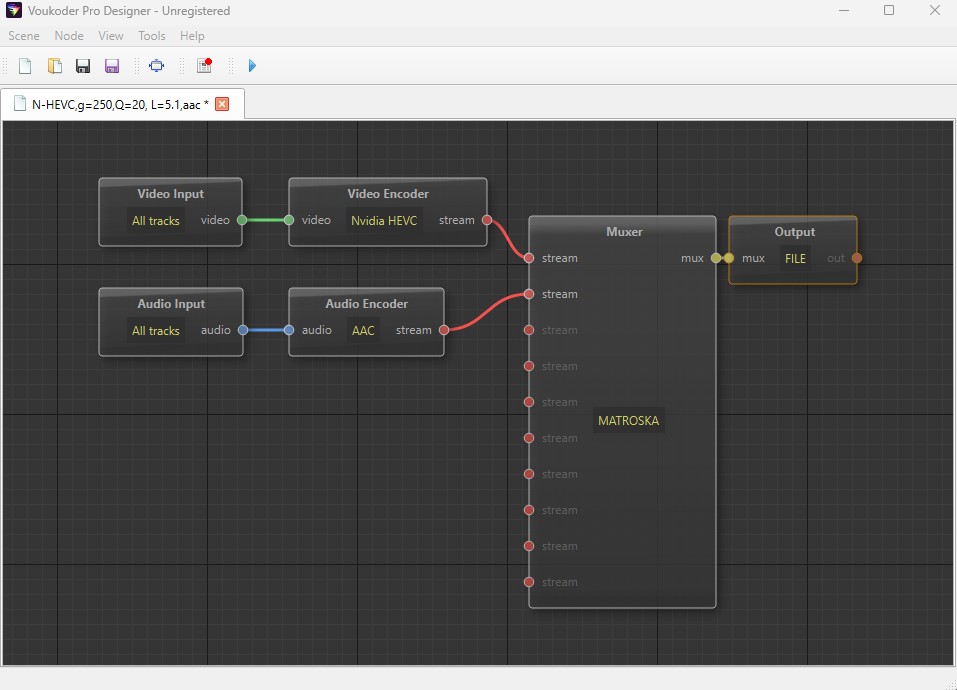Screen dimensions: 957x690
Task: Click the blue fit-to-view toolbar icon
Action: [x=156, y=66]
